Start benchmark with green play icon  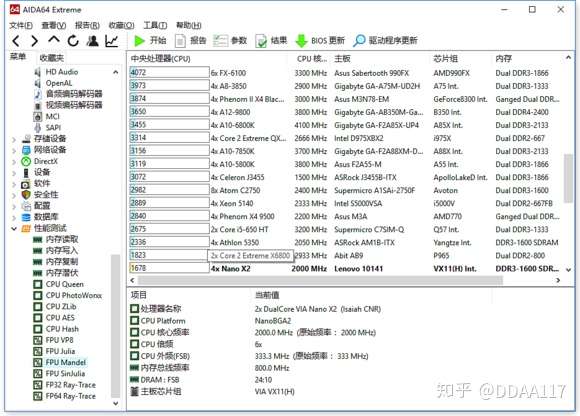(x=139, y=41)
